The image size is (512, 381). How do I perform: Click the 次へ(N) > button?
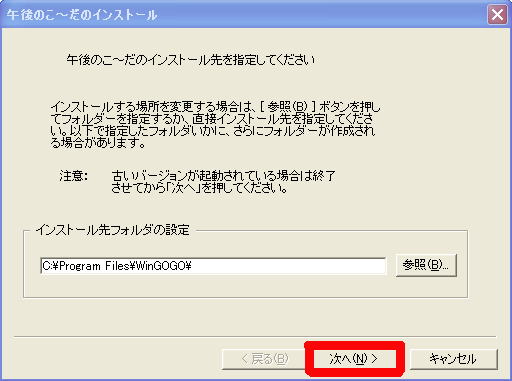click(x=355, y=359)
